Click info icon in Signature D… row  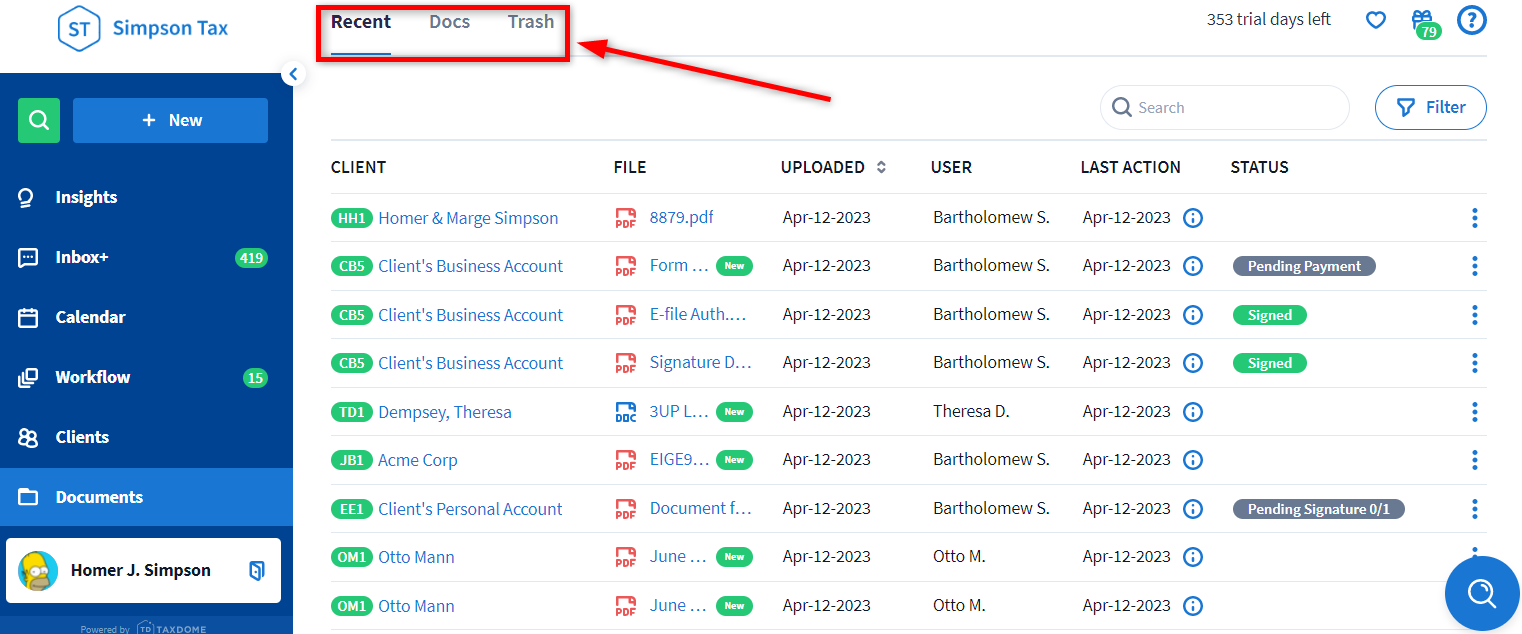[x=1193, y=363]
